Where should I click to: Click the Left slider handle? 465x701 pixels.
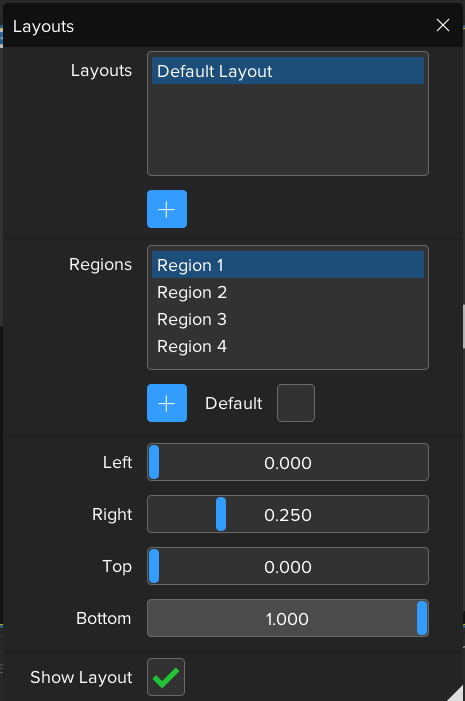click(154, 462)
